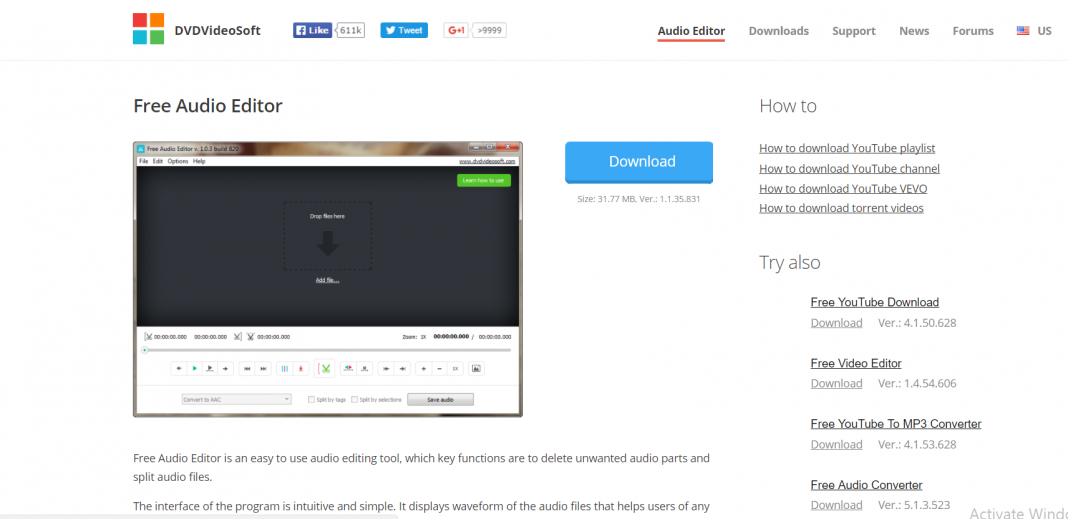Open the Free Audio Converter link

tap(866, 486)
